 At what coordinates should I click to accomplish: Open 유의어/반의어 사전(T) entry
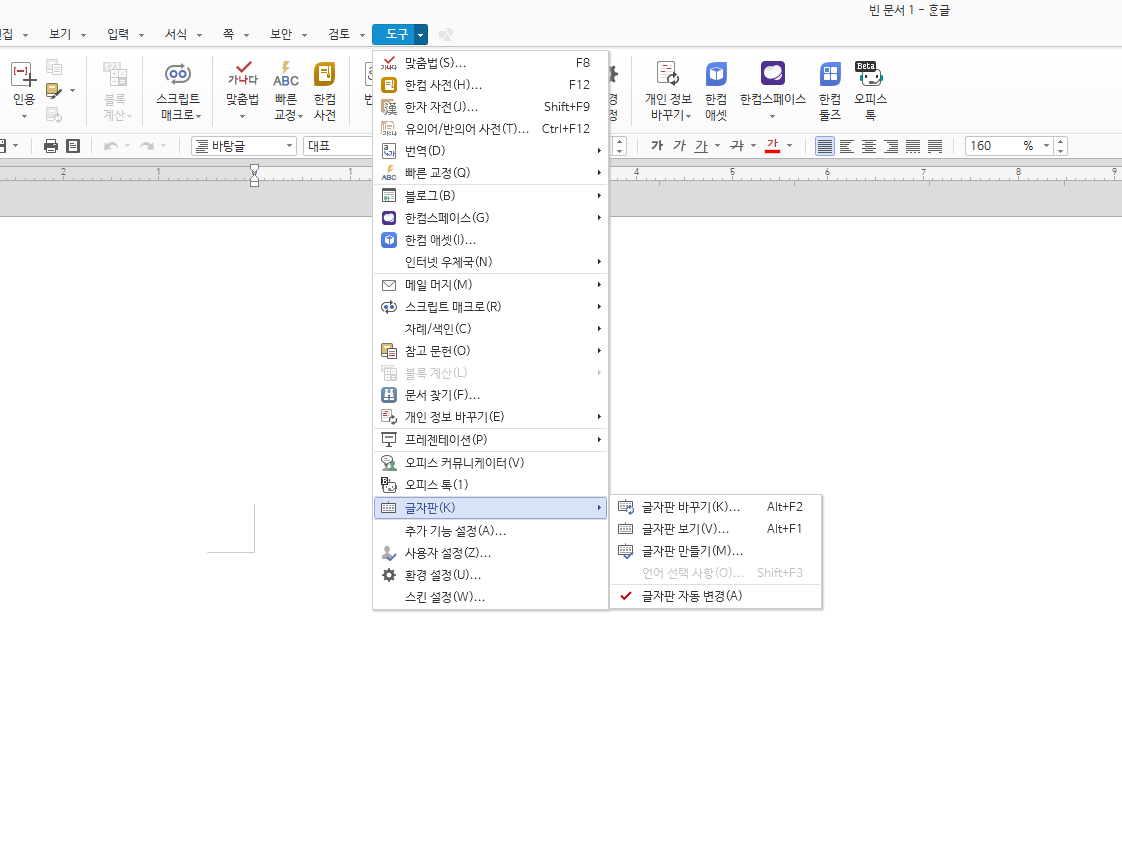tap(490, 129)
